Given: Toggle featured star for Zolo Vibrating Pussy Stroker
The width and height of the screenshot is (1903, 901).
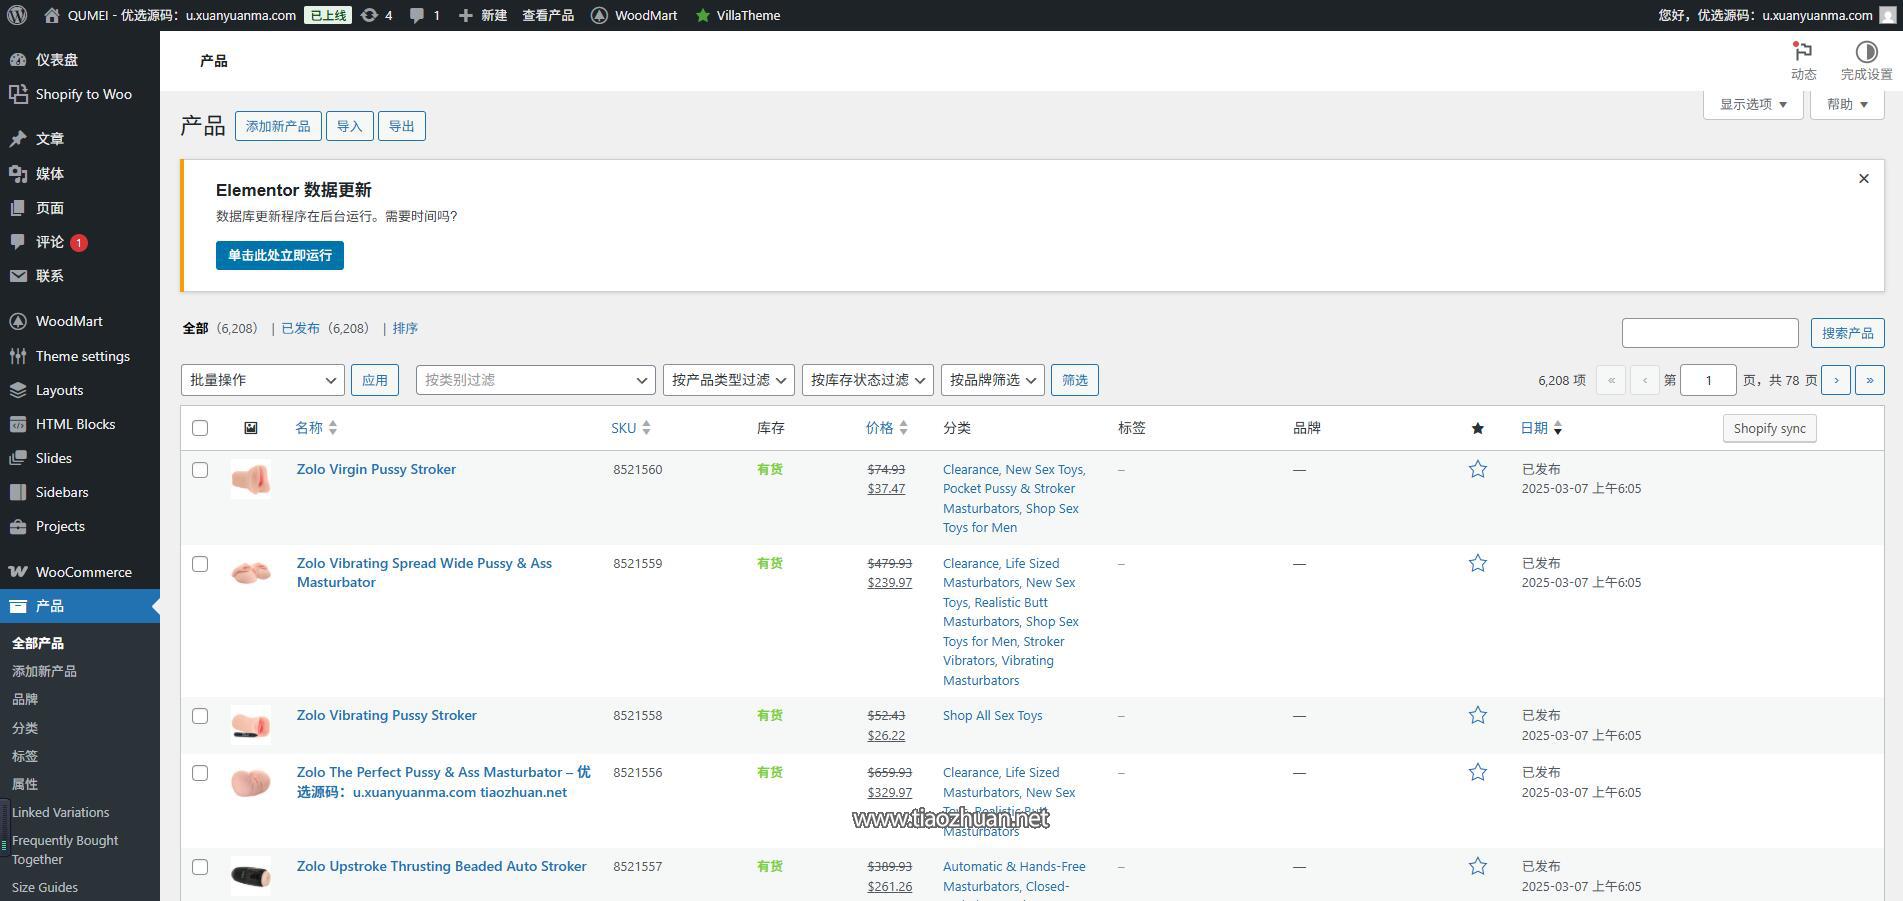Looking at the screenshot, I should [1477, 715].
